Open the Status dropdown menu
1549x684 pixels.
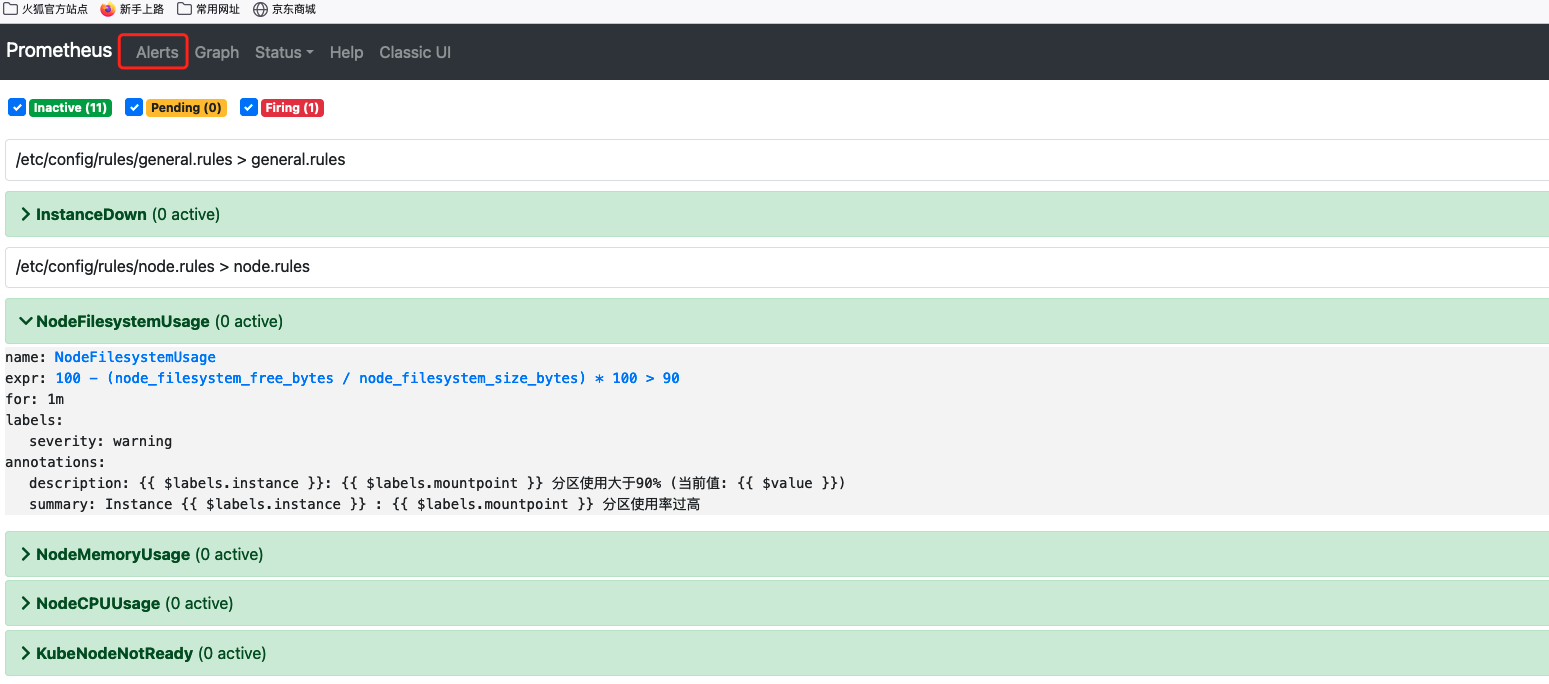[283, 52]
